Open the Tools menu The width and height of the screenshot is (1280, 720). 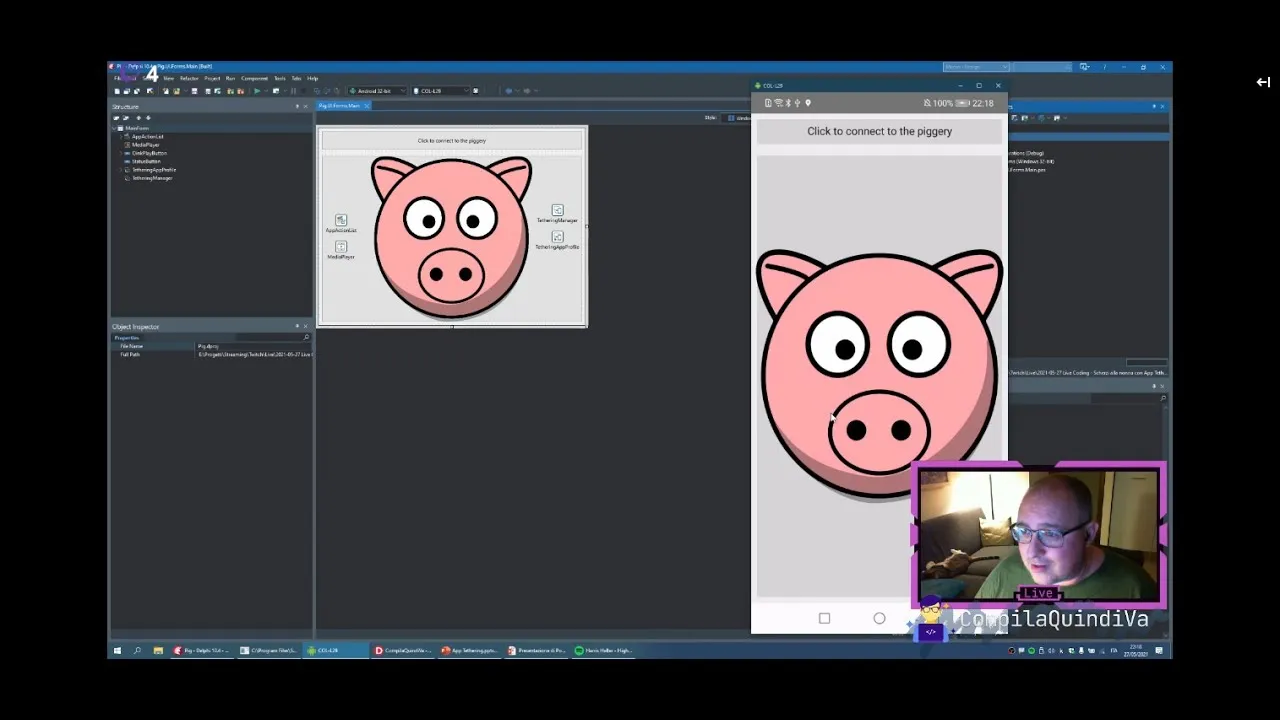[280, 78]
